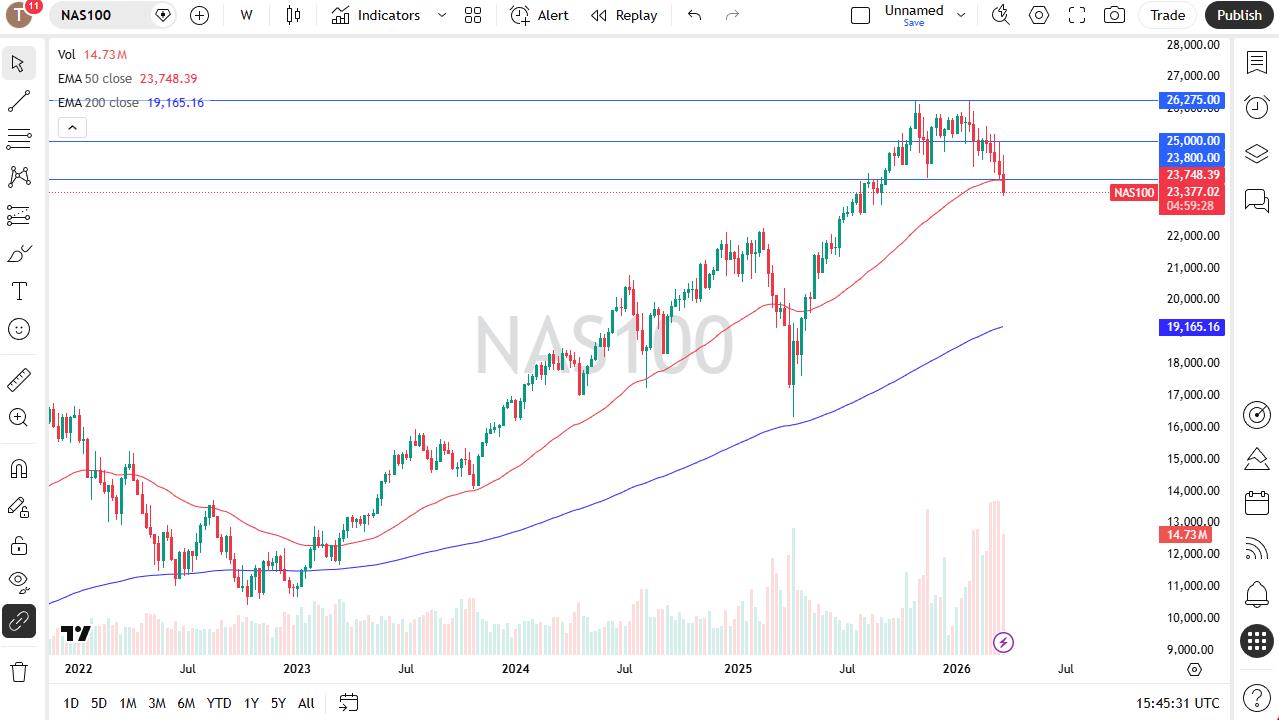Image resolution: width=1279 pixels, height=720 pixels.
Task: Open the Alerts clock panel icon
Action: [x=1256, y=107]
